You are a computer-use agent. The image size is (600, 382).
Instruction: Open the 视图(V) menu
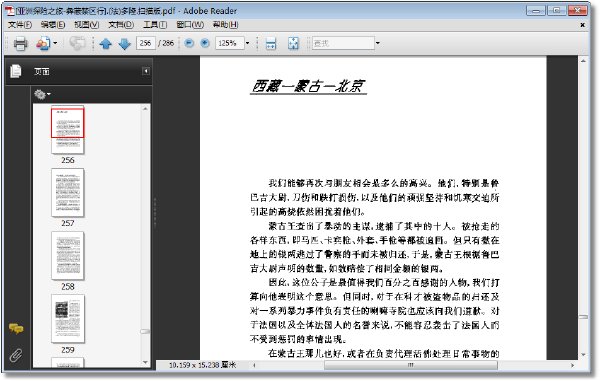pyautogui.click(x=86, y=25)
